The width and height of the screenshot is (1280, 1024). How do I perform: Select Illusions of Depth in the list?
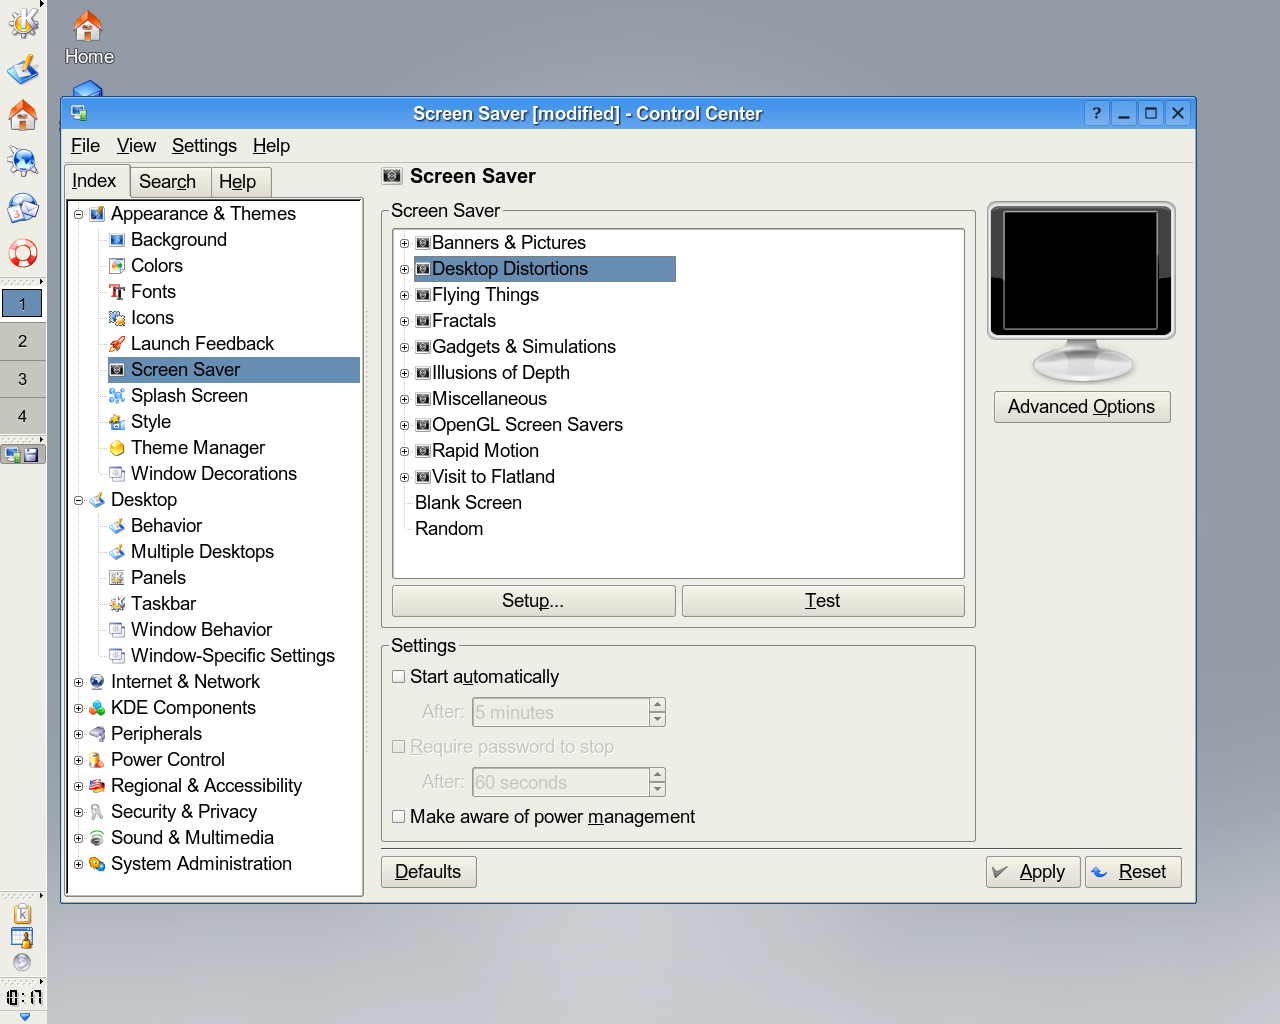click(x=500, y=373)
